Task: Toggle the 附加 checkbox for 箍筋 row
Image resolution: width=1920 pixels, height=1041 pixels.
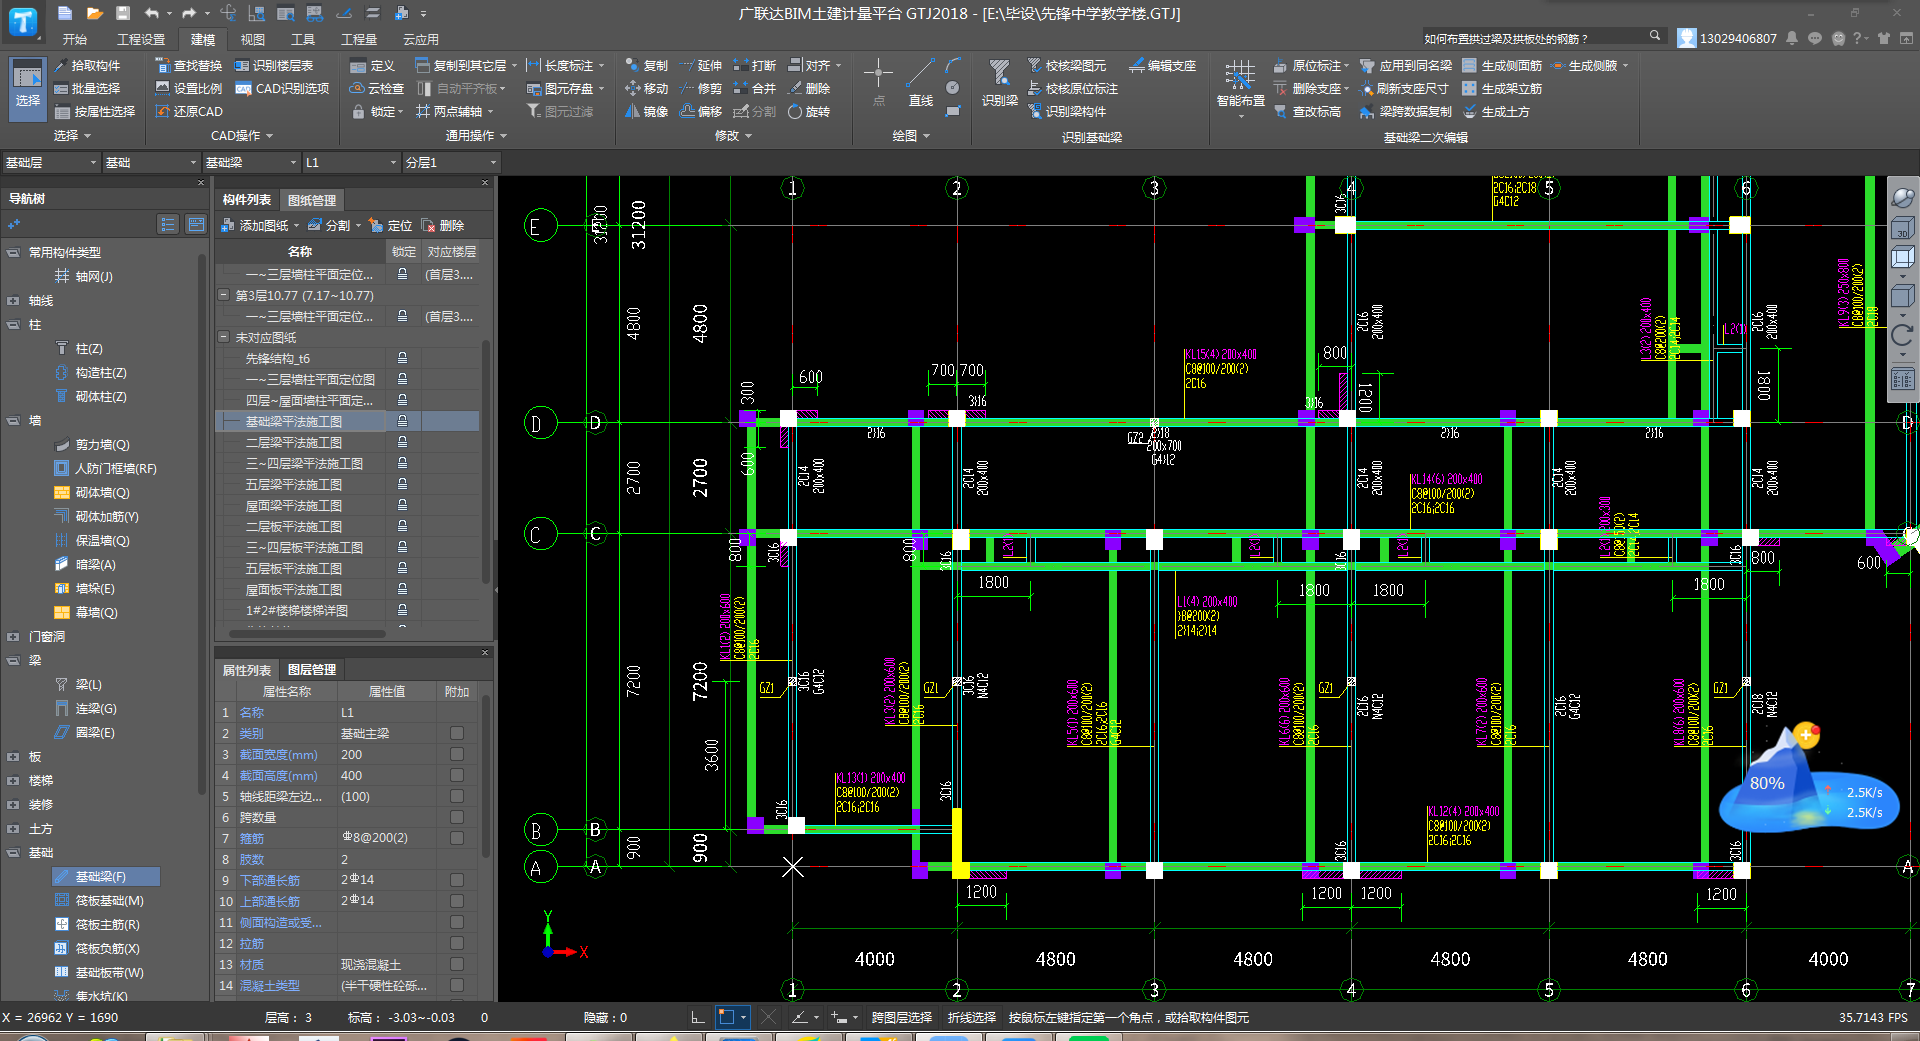Action: click(457, 838)
